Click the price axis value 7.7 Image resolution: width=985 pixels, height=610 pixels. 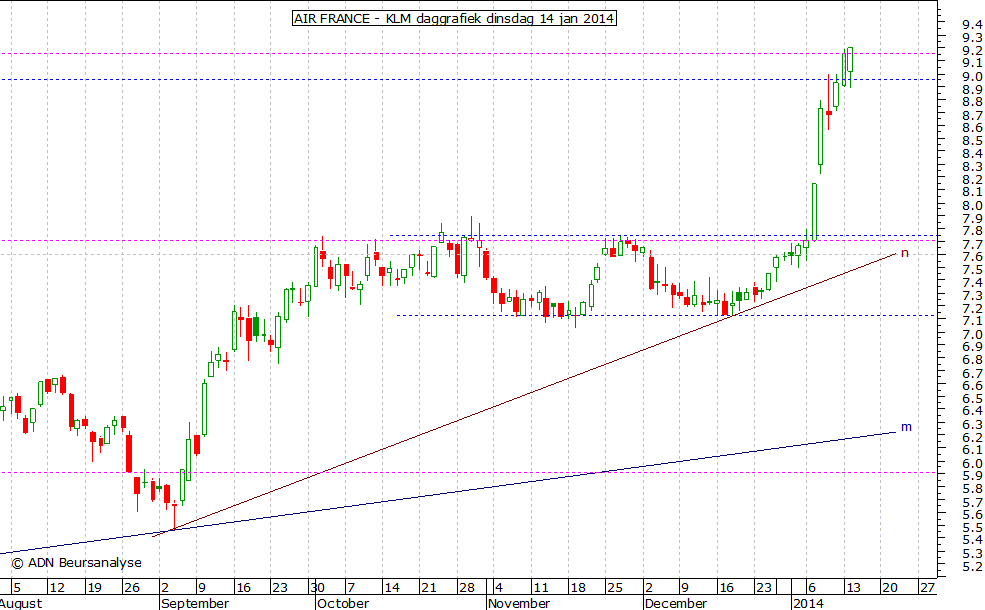click(971, 244)
